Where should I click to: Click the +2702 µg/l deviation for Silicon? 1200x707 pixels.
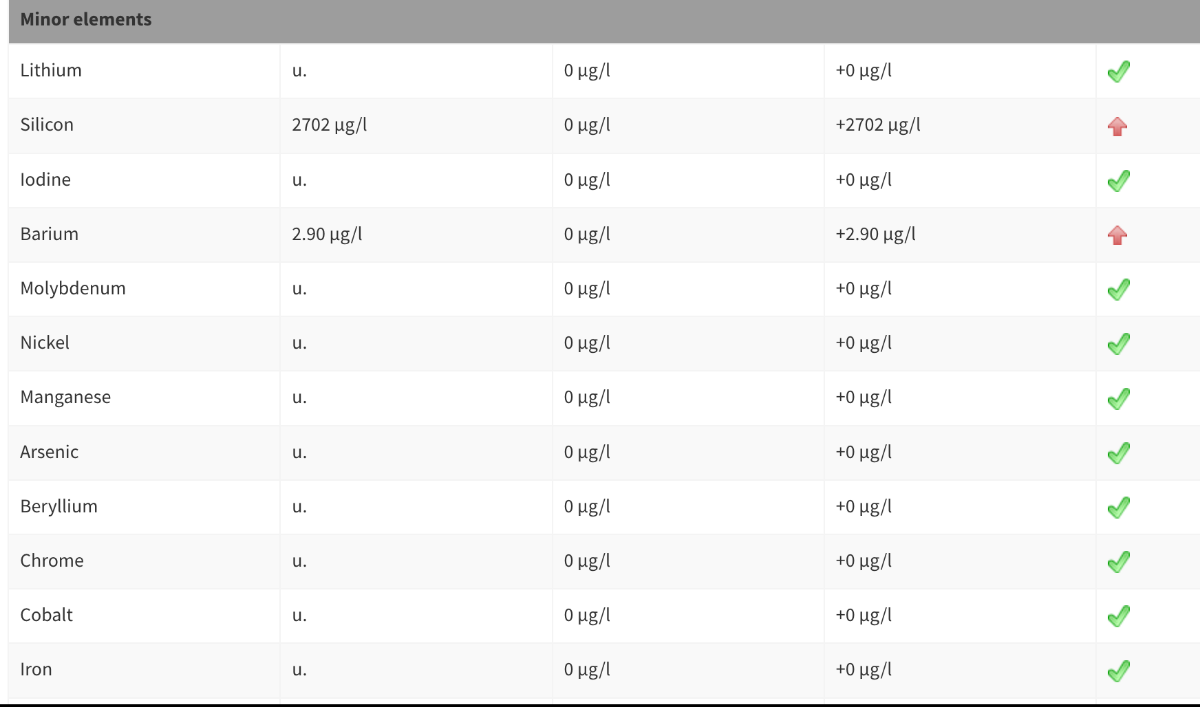[x=877, y=125]
